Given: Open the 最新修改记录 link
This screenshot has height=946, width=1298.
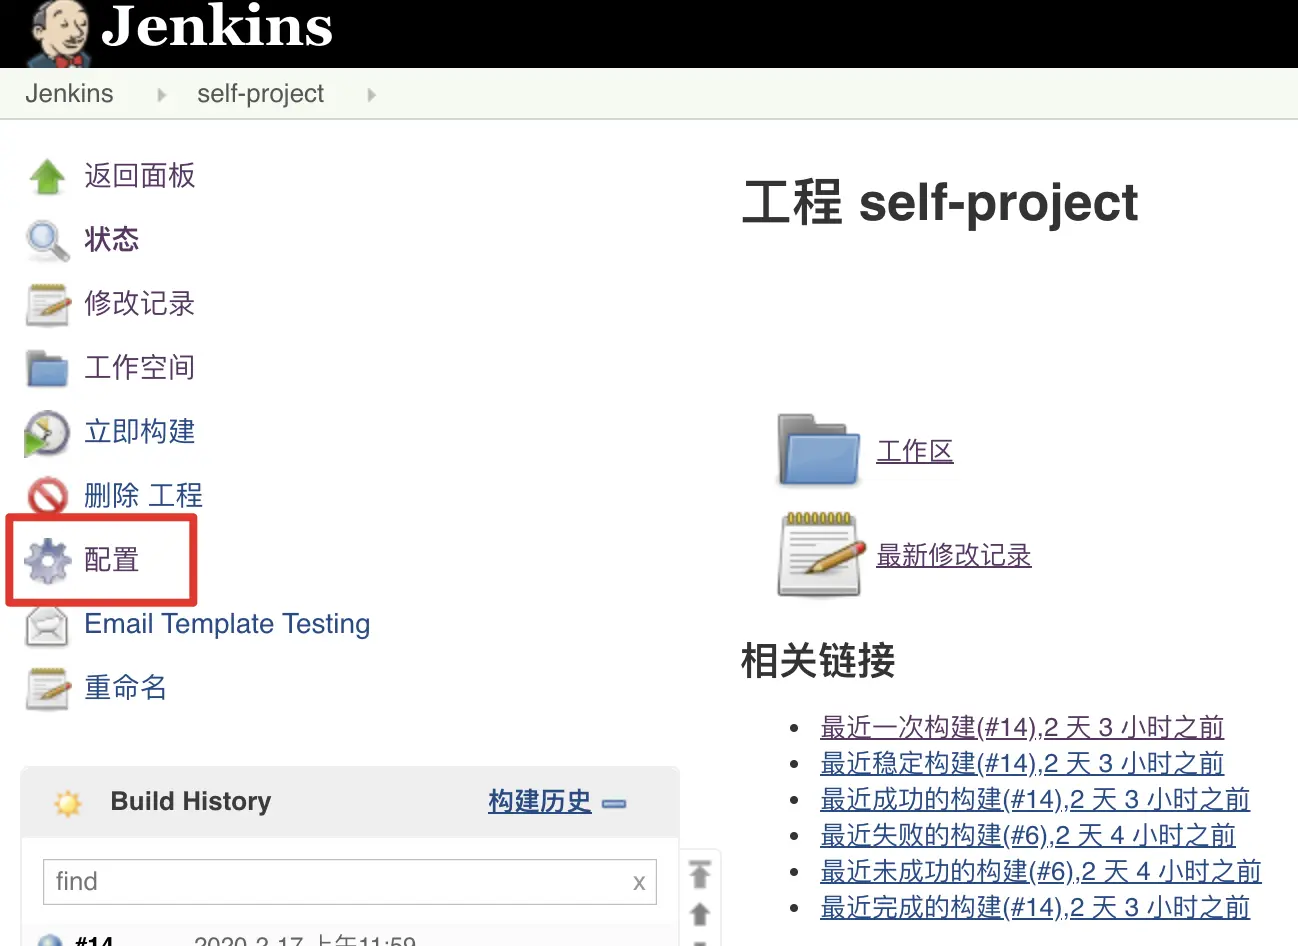Looking at the screenshot, I should click(x=954, y=555).
